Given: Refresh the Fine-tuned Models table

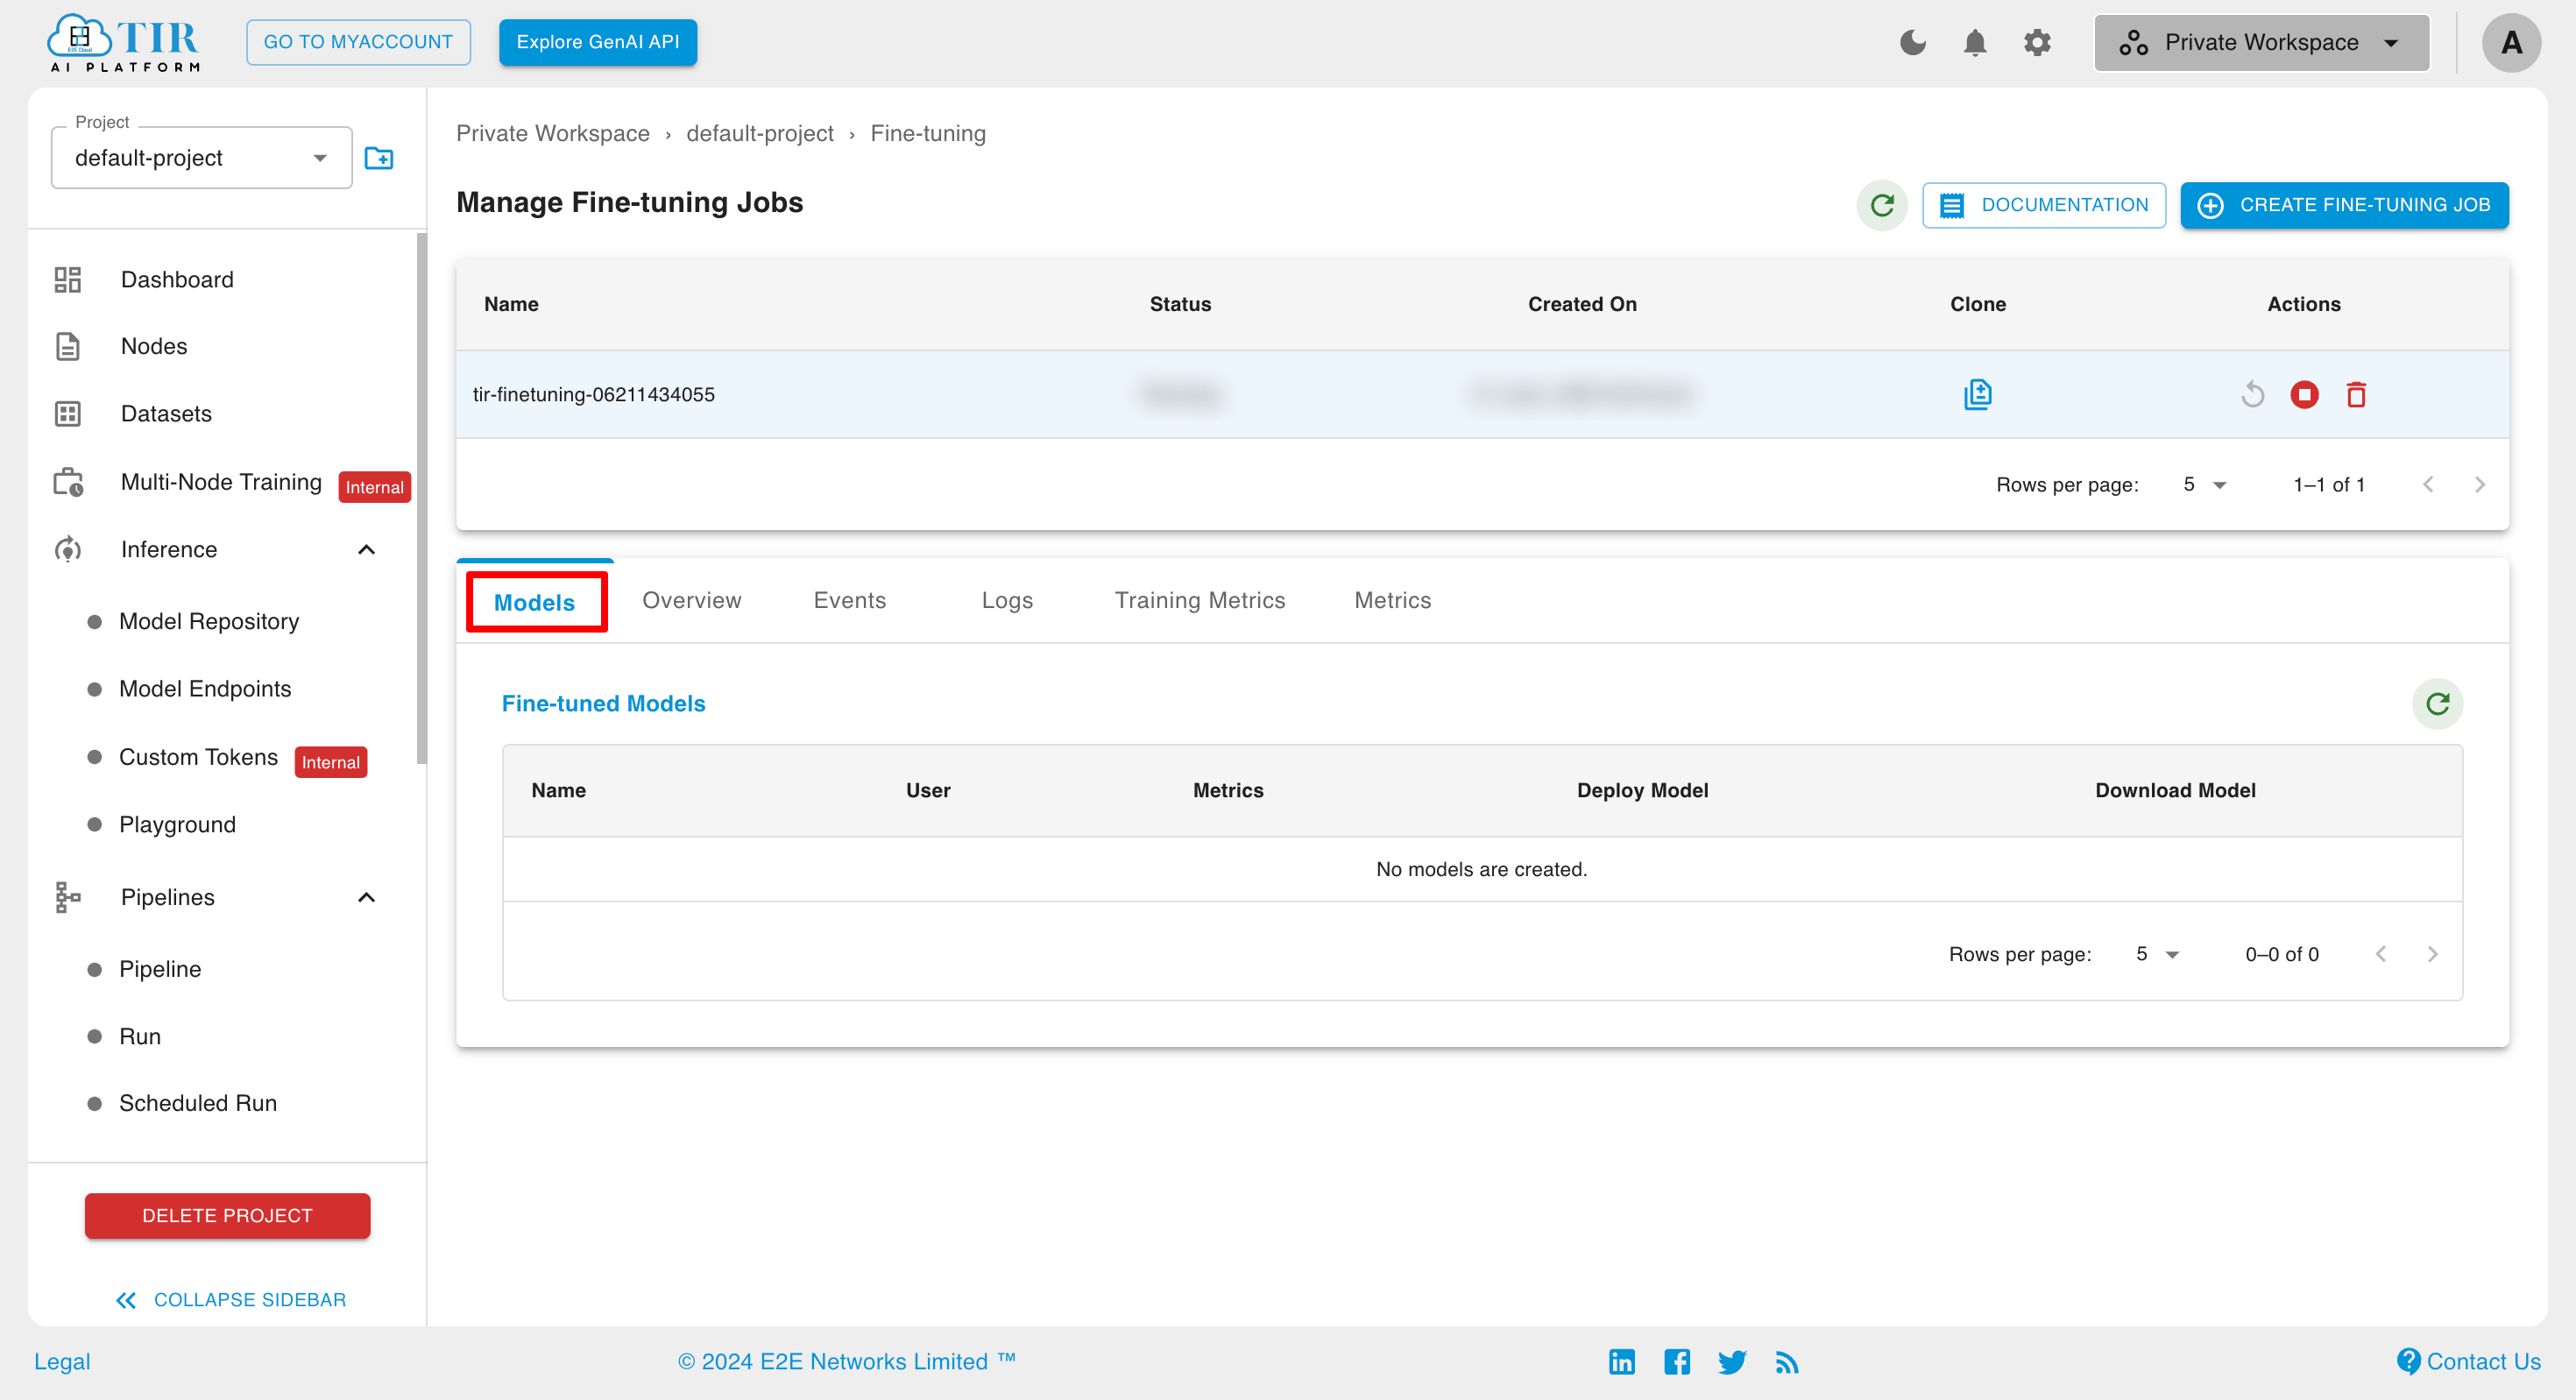Looking at the screenshot, I should pyautogui.click(x=2437, y=704).
